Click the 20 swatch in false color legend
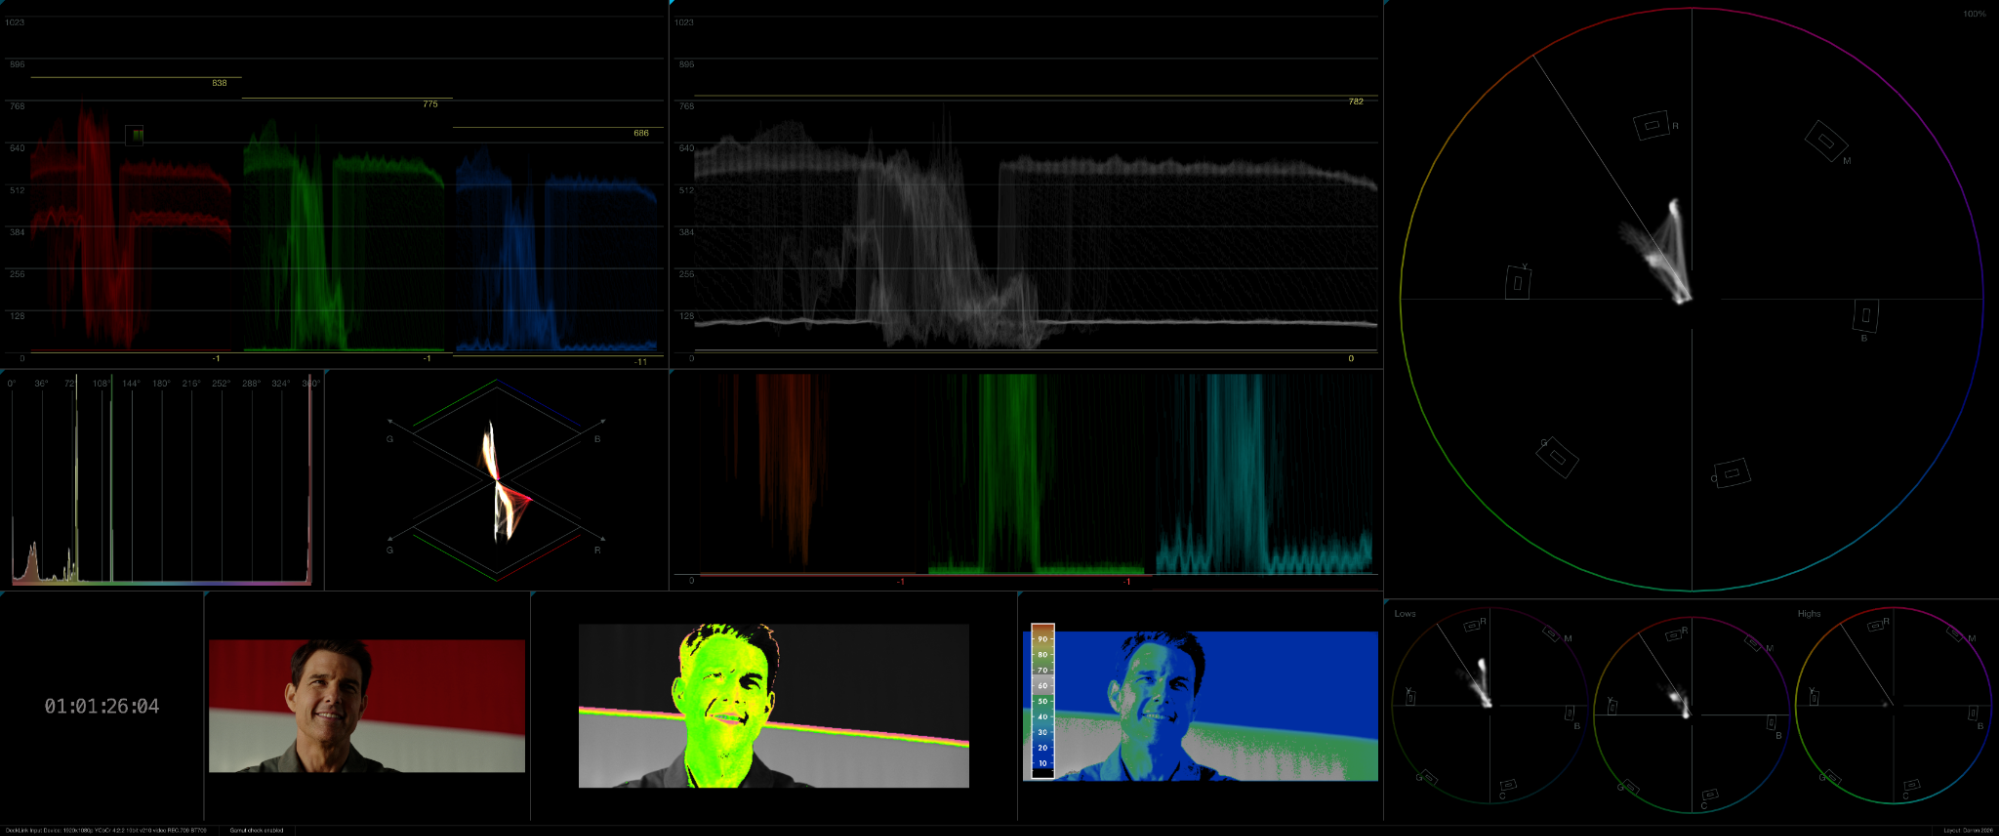Screen dimensions: 1999x837 (1042, 748)
